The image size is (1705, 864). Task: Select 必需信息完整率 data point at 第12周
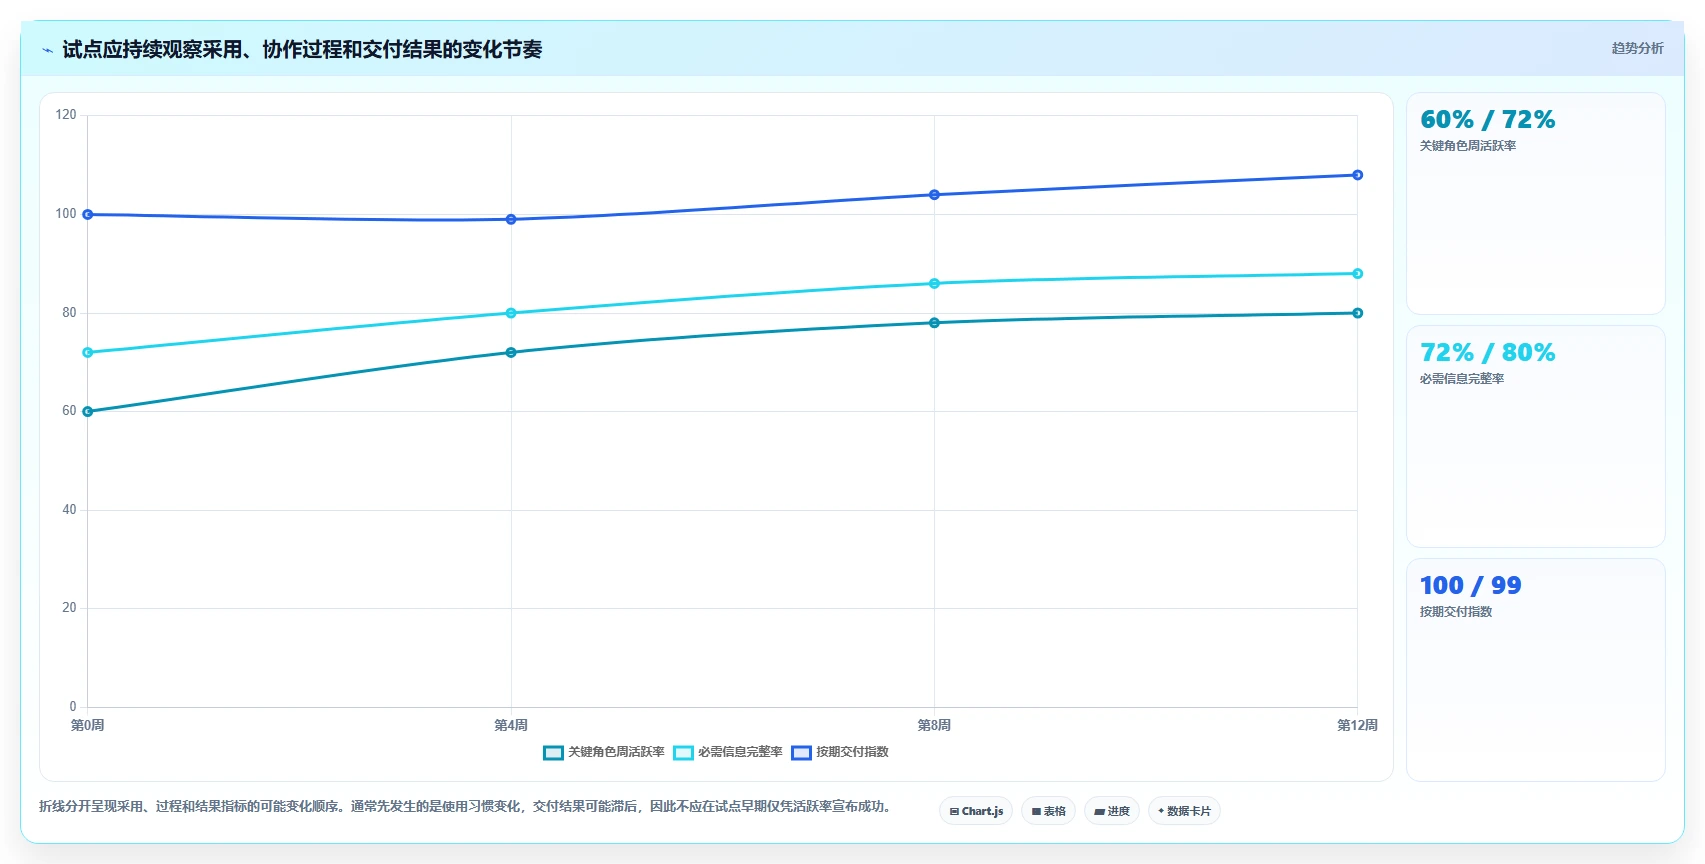click(1357, 274)
